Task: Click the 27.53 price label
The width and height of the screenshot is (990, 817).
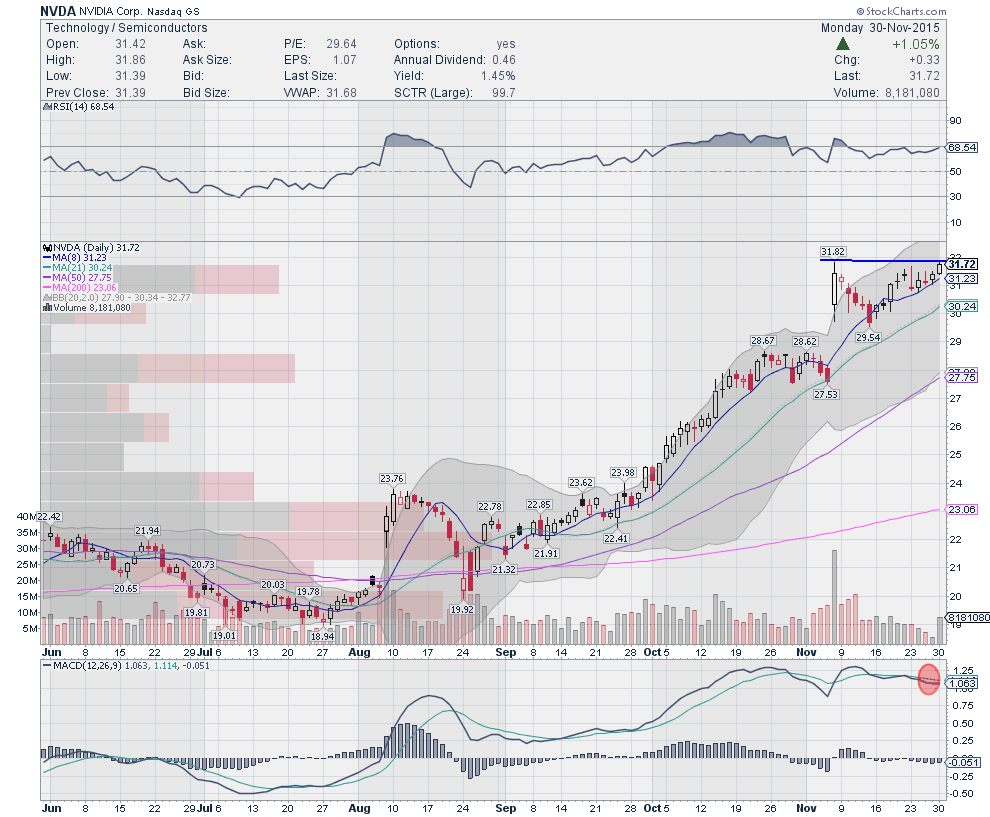Action: (x=826, y=395)
